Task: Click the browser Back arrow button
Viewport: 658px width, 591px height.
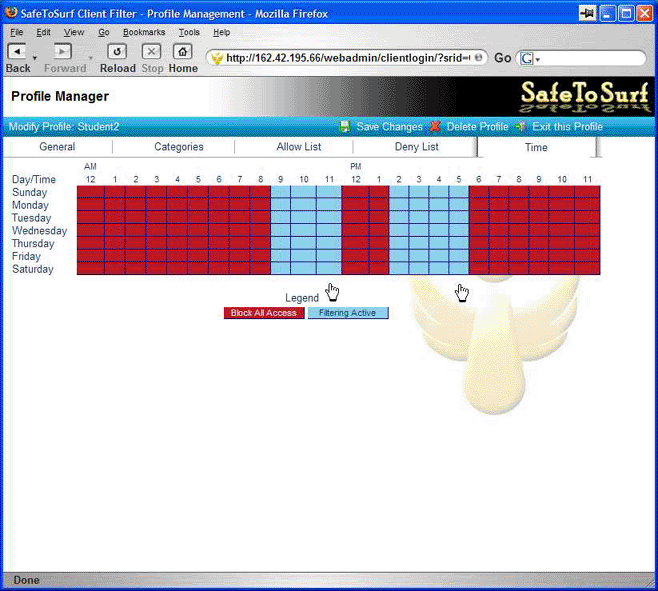Action: (17, 51)
